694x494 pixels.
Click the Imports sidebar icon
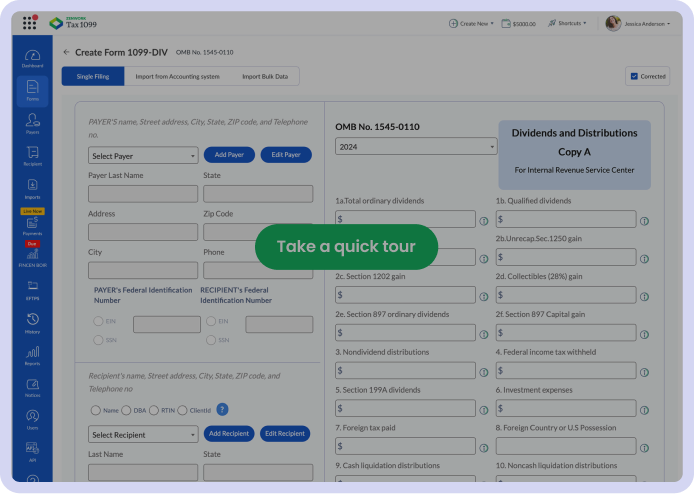pos(32,188)
